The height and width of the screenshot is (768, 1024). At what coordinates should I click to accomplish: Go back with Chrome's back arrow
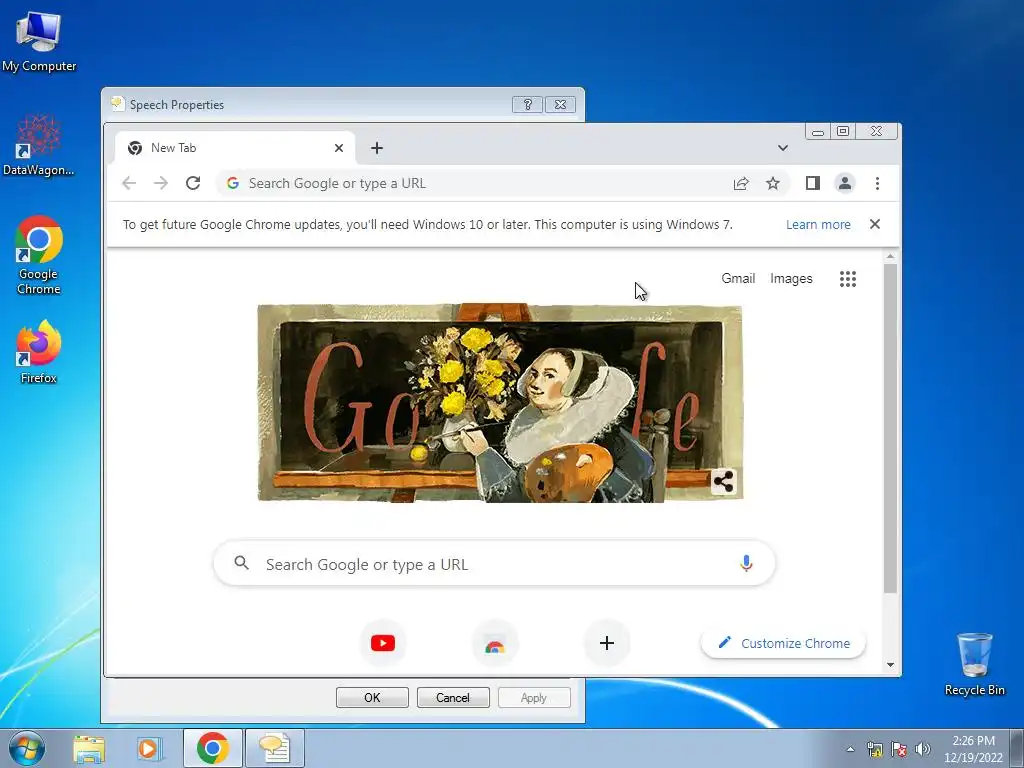(129, 184)
